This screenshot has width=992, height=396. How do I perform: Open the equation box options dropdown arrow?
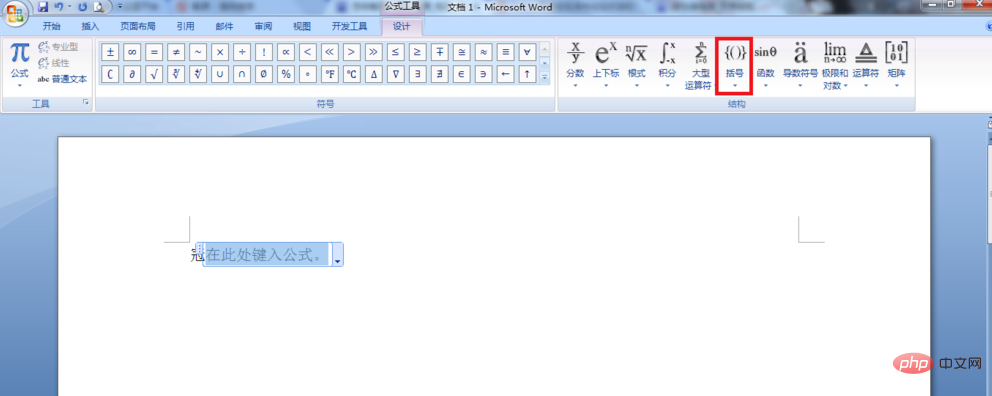[x=338, y=261]
